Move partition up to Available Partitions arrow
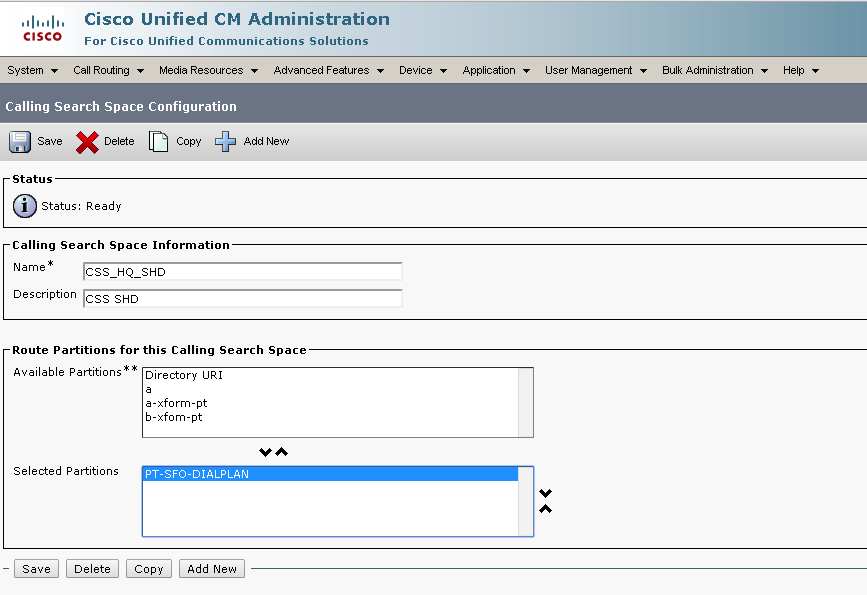 281,452
